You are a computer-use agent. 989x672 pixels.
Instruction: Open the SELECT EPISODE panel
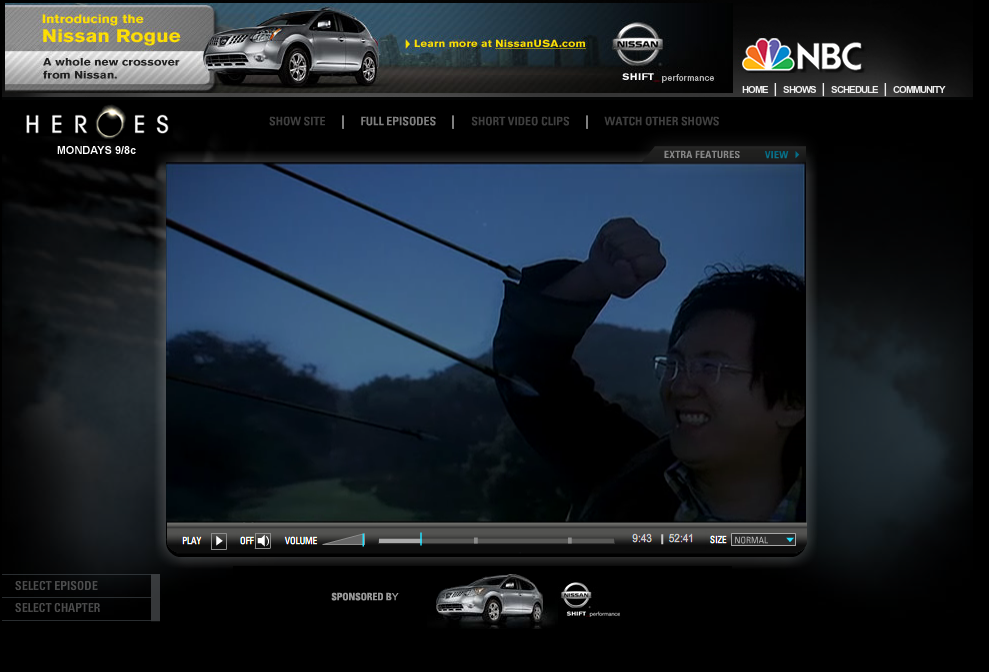(x=77, y=586)
